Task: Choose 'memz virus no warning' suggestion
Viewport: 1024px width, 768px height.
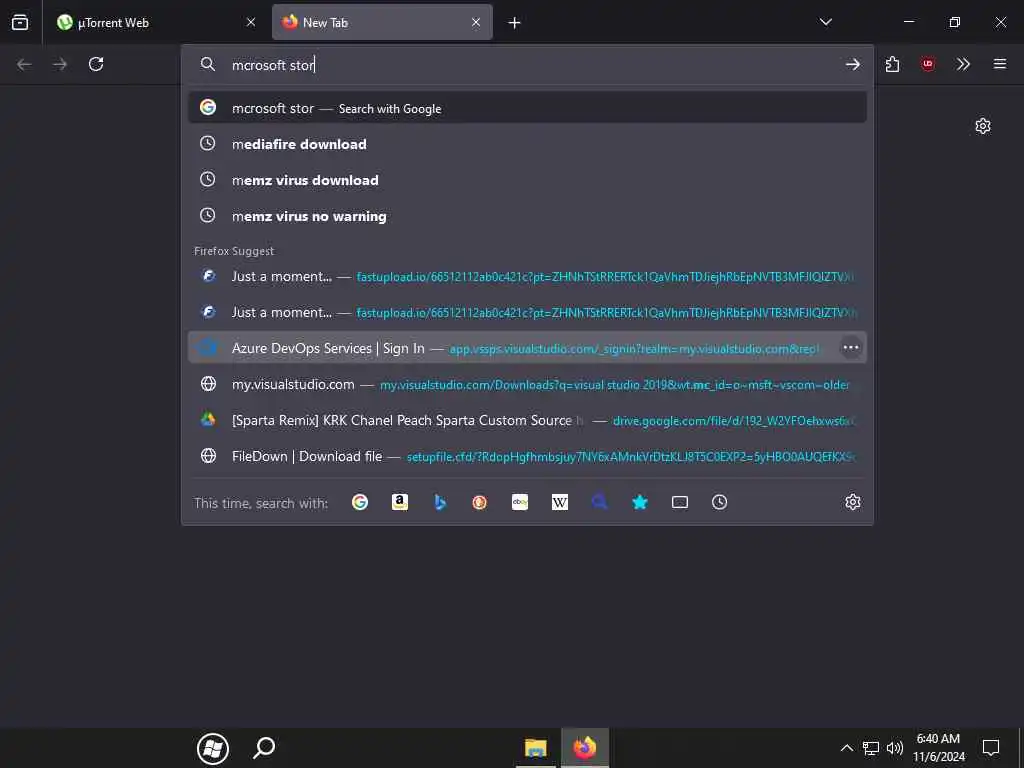Action: (527, 216)
